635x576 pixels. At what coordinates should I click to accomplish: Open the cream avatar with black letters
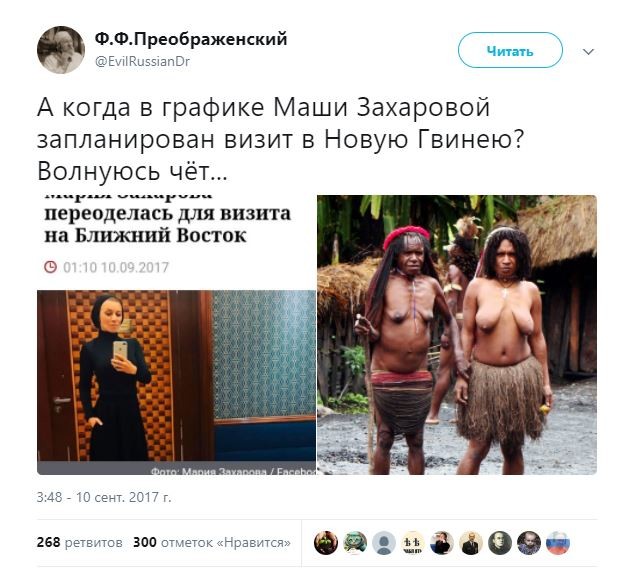(x=413, y=543)
